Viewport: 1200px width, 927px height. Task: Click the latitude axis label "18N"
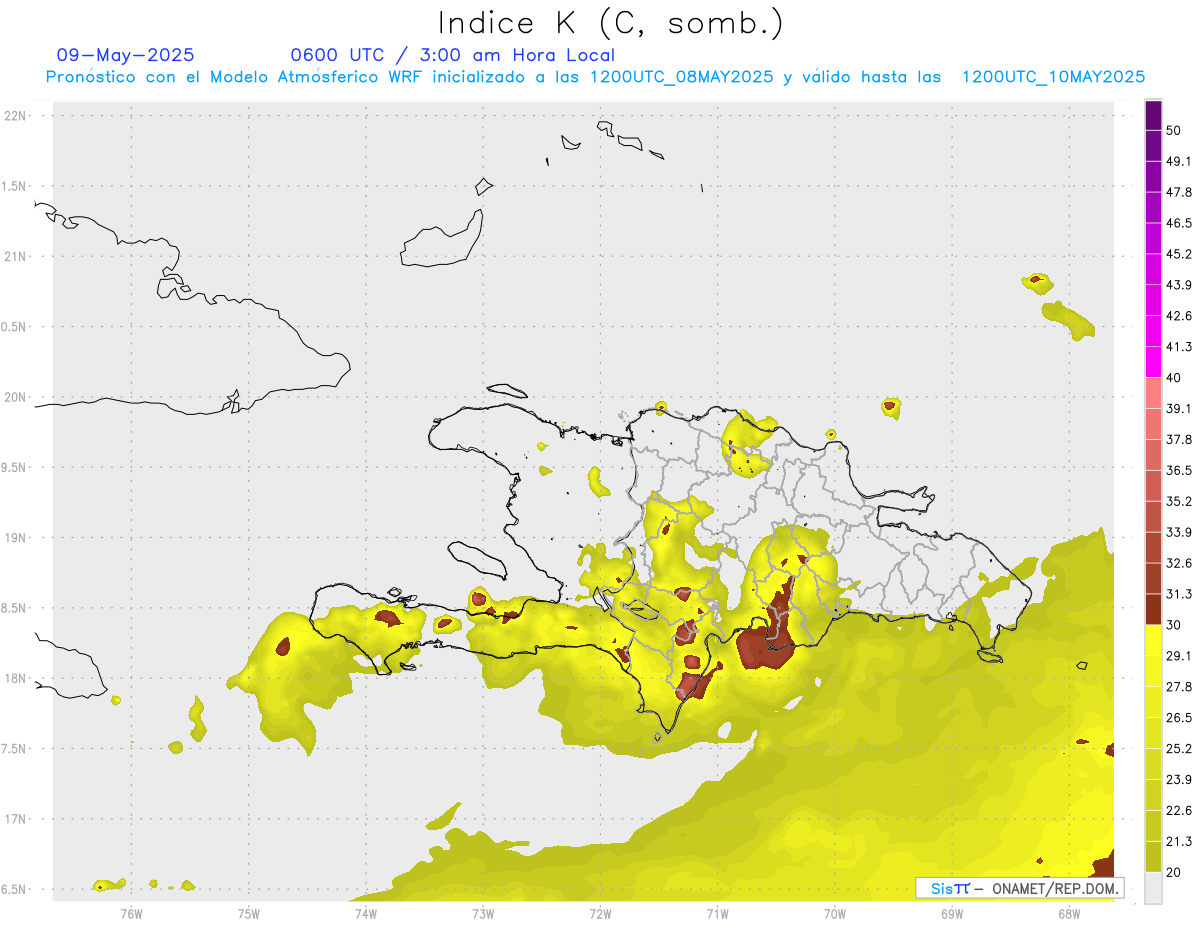[15, 678]
